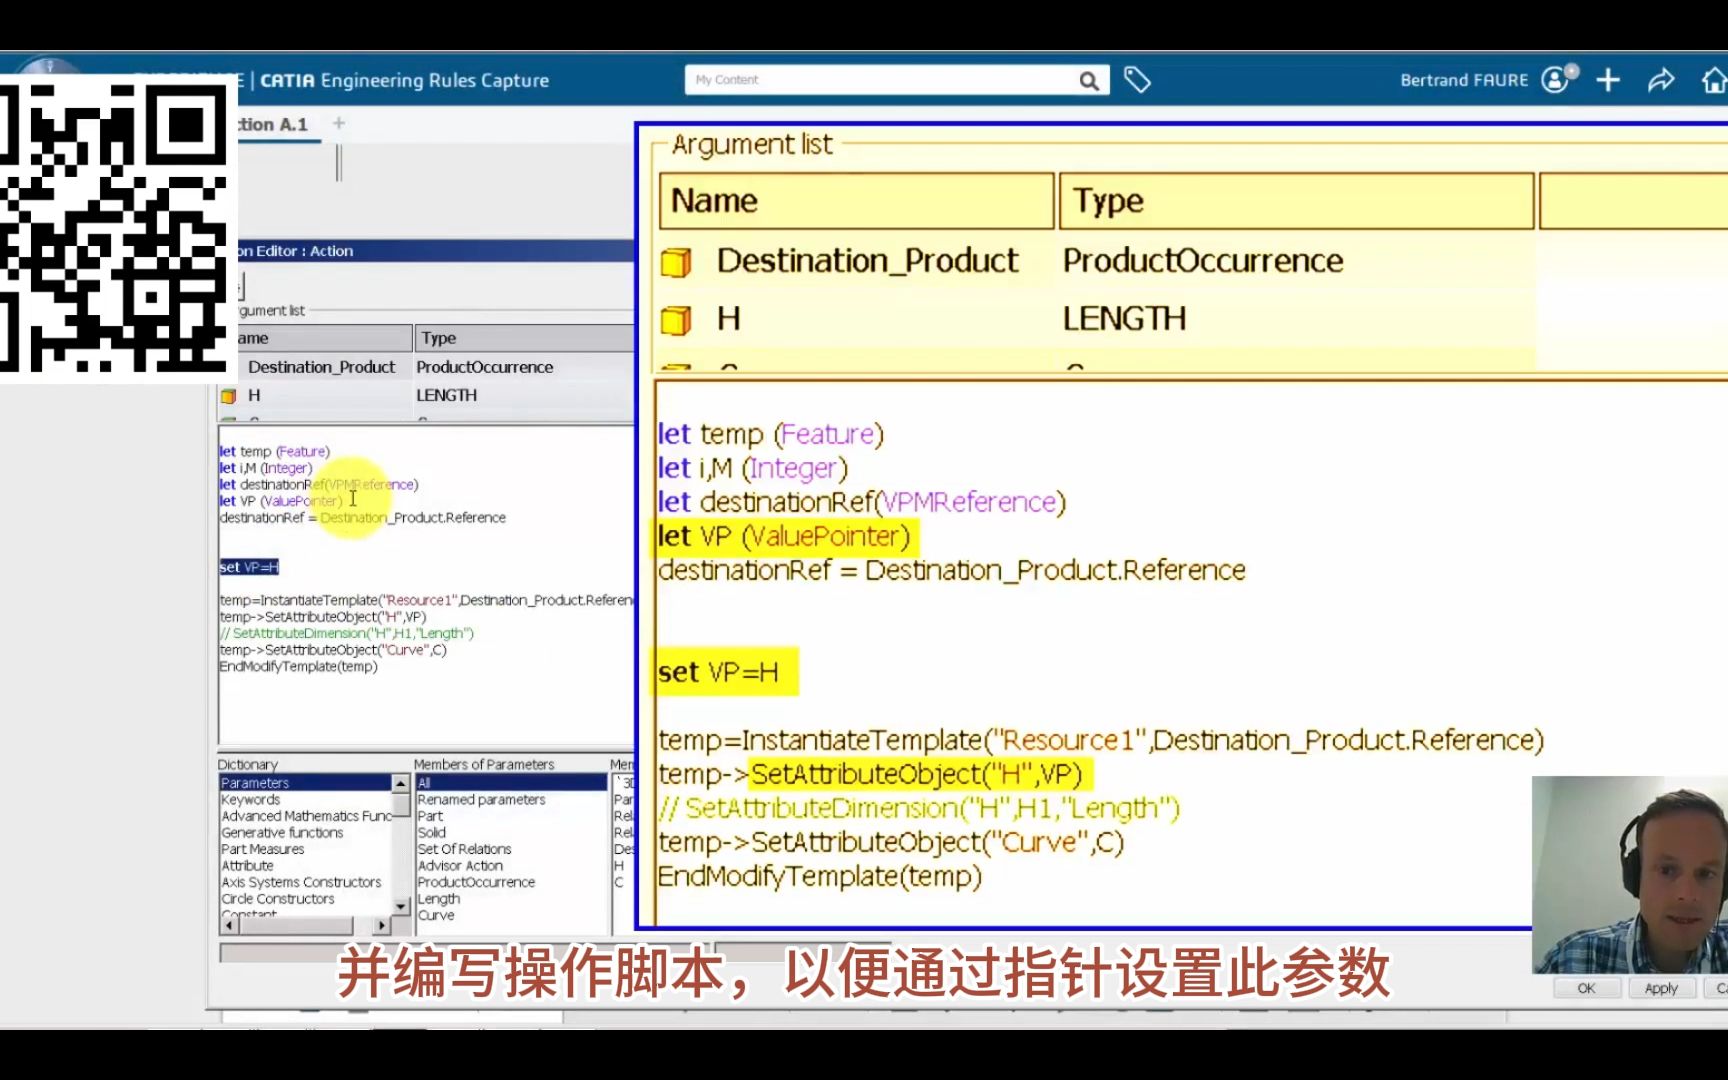The image size is (1728, 1080).
Task: Click the search magnifier icon in top bar
Action: (1089, 81)
